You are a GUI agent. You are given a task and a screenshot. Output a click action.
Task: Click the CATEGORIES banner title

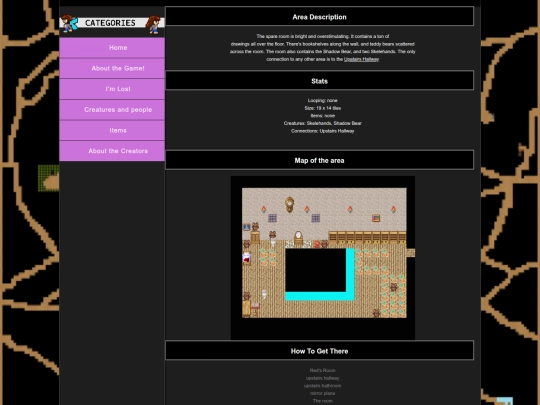click(x=110, y=23)
